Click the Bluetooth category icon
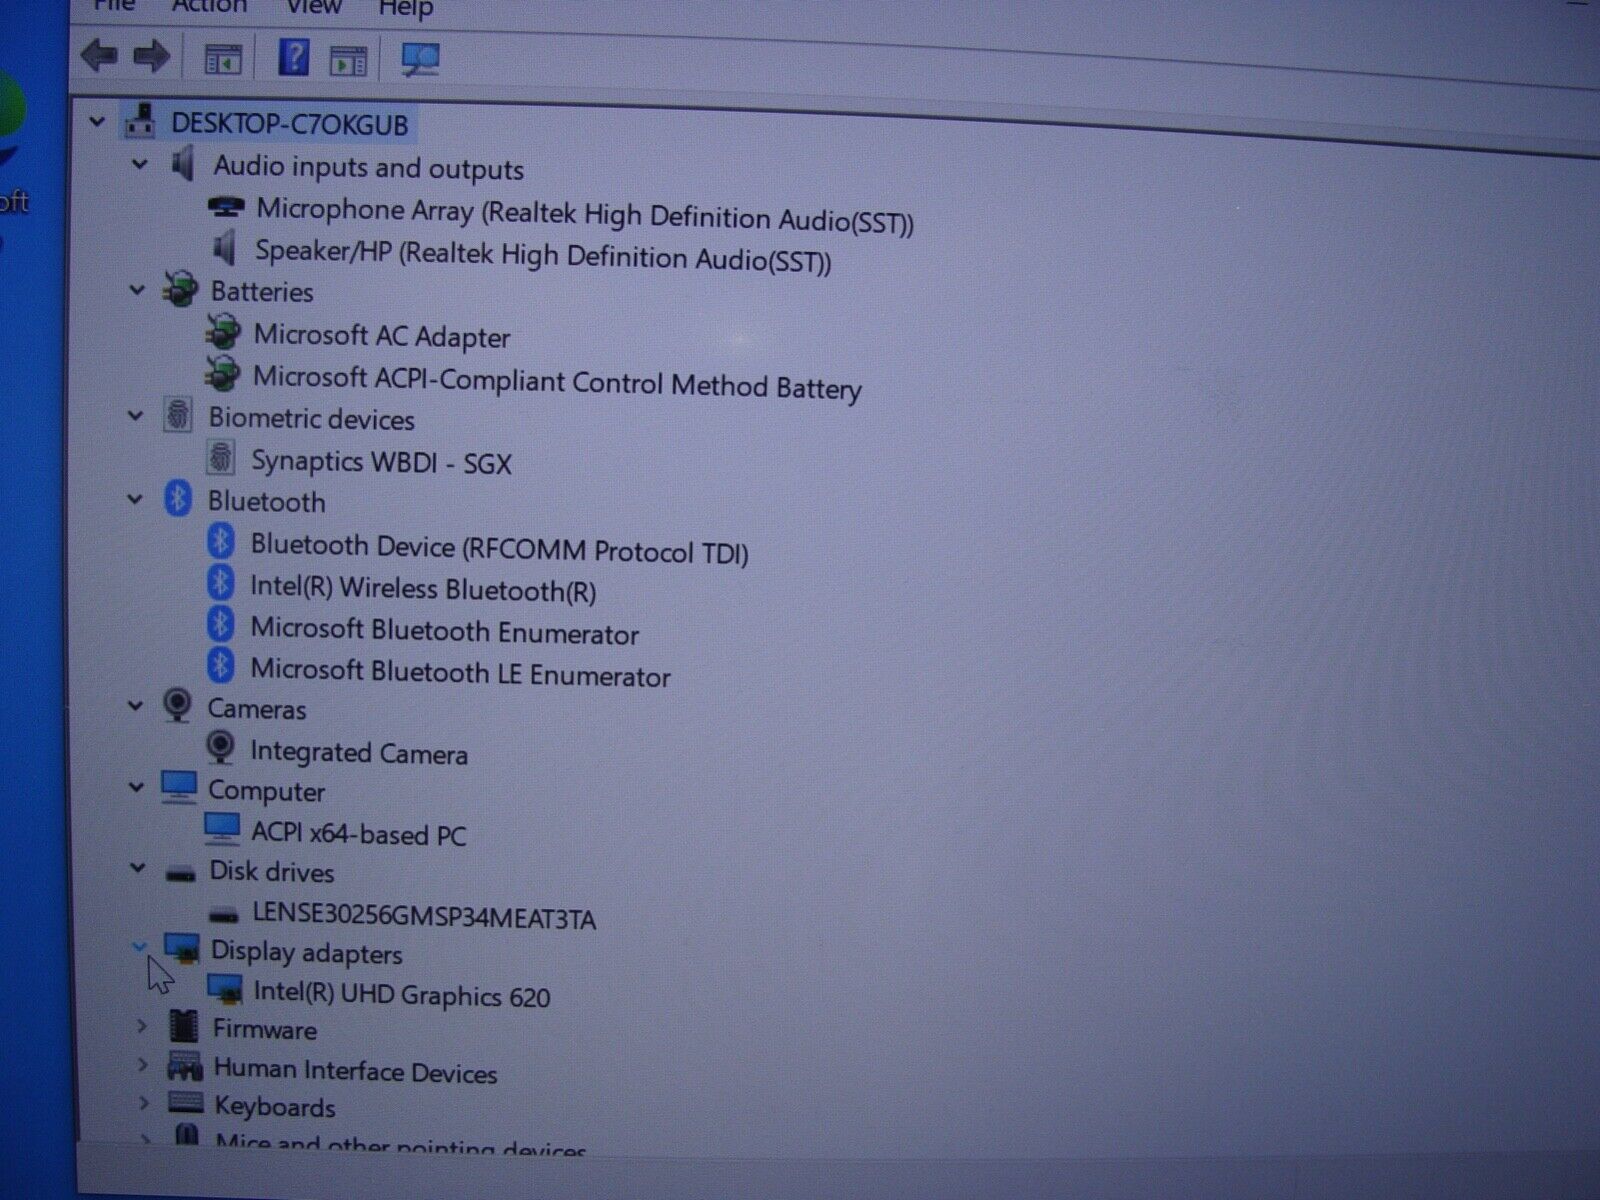This screenshot has height=1200, width=1600. (x=178, y=498)
